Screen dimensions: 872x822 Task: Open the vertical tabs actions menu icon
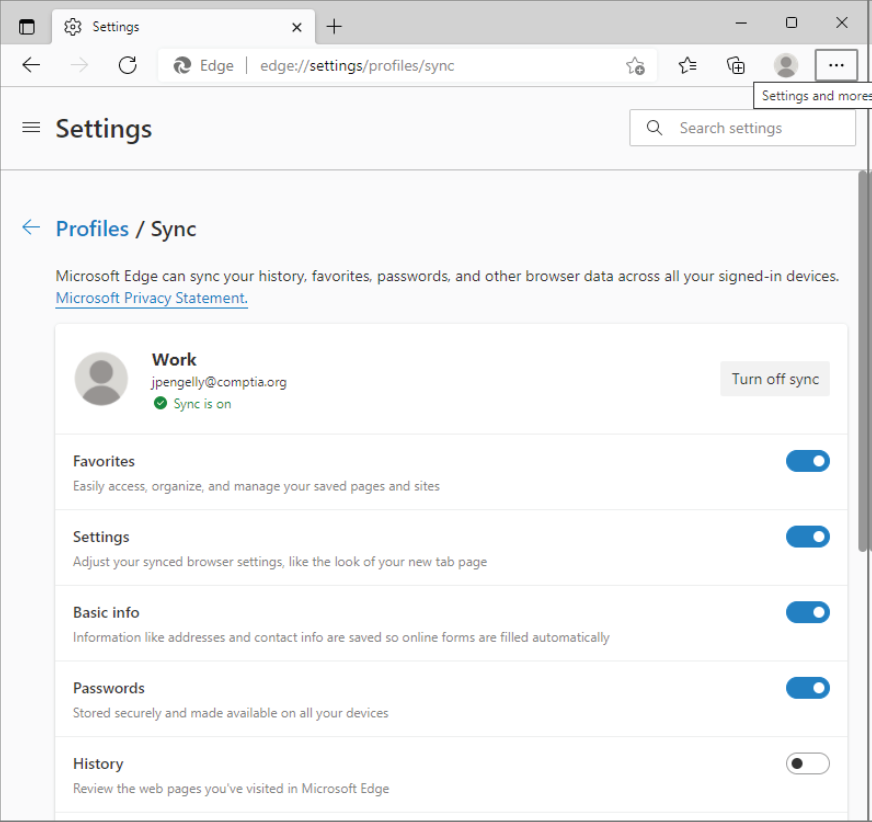(x=26, y=26)
